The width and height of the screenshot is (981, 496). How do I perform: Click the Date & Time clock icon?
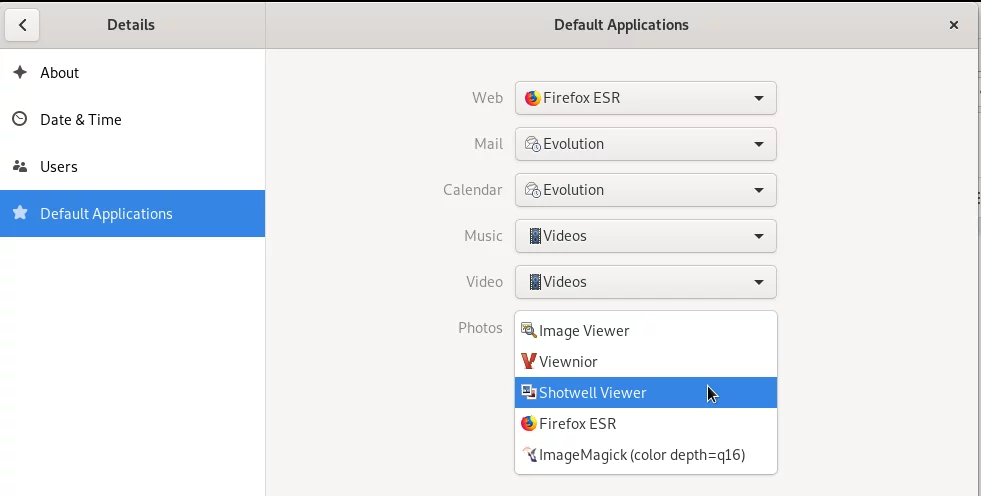(20, 119)
